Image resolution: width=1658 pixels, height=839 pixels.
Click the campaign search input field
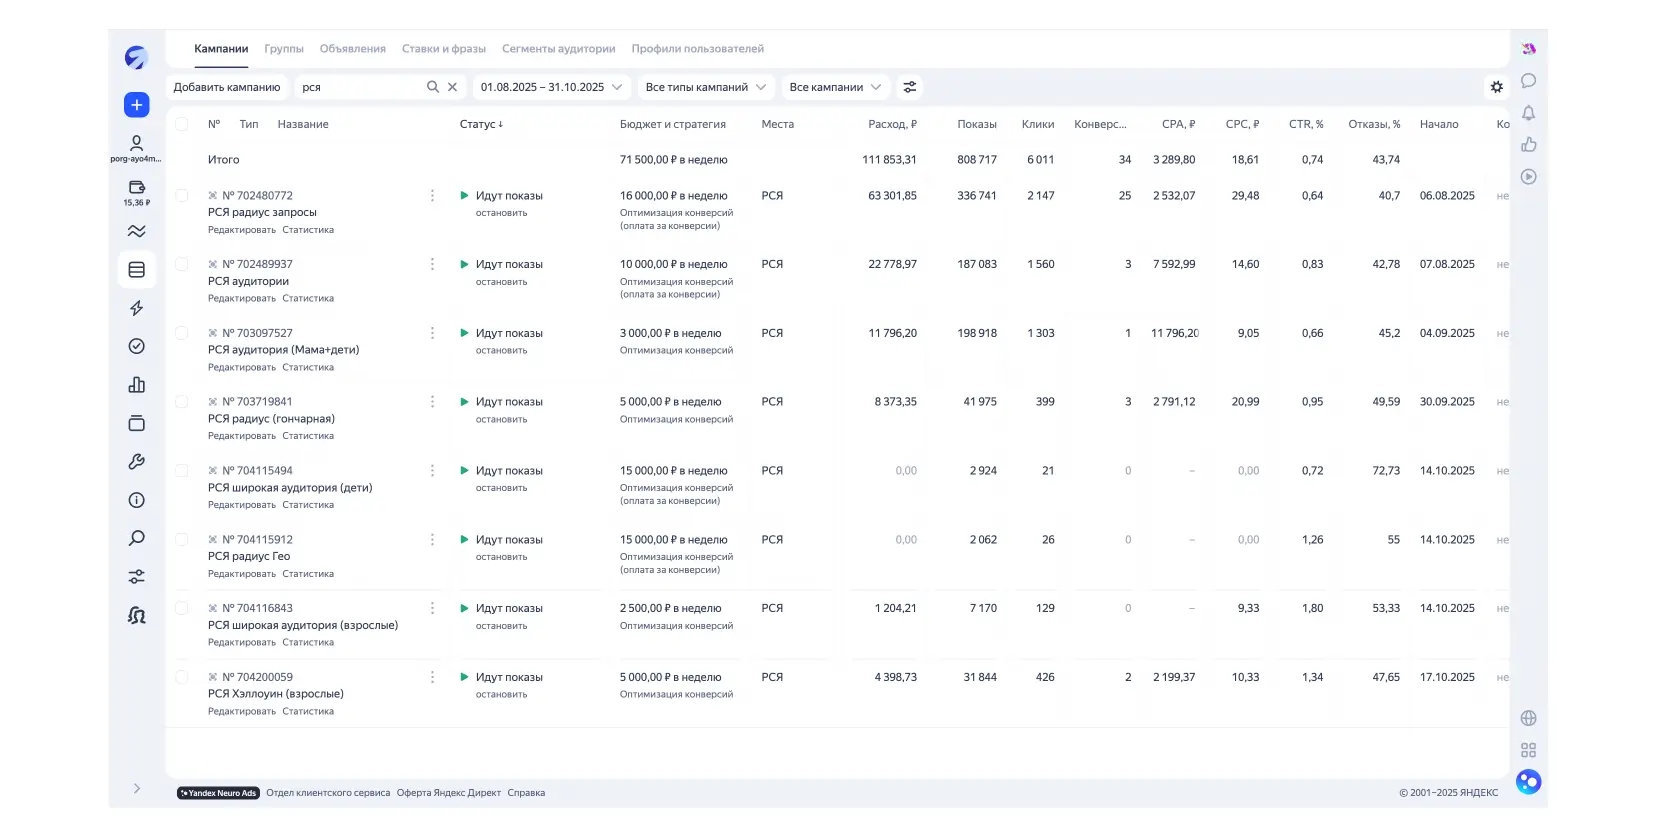pos(360,87)
